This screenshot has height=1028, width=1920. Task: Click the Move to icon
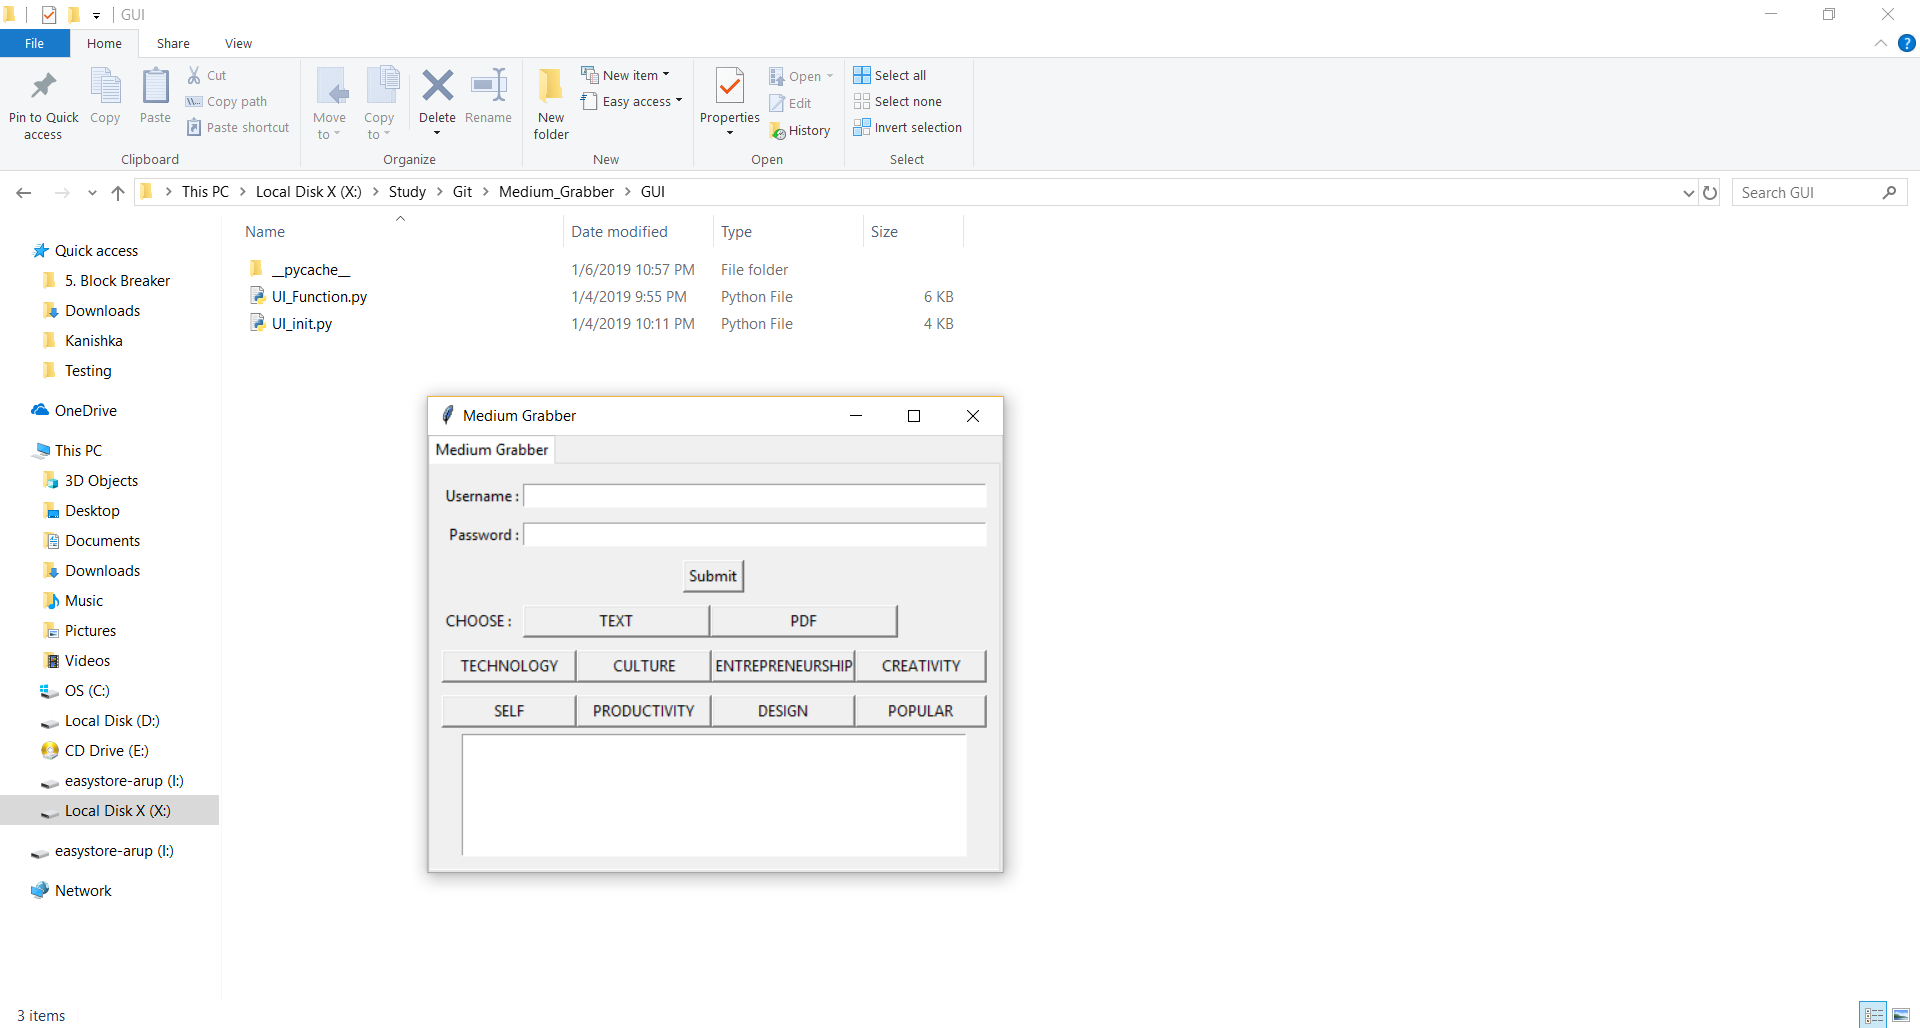tap(330, 87)
